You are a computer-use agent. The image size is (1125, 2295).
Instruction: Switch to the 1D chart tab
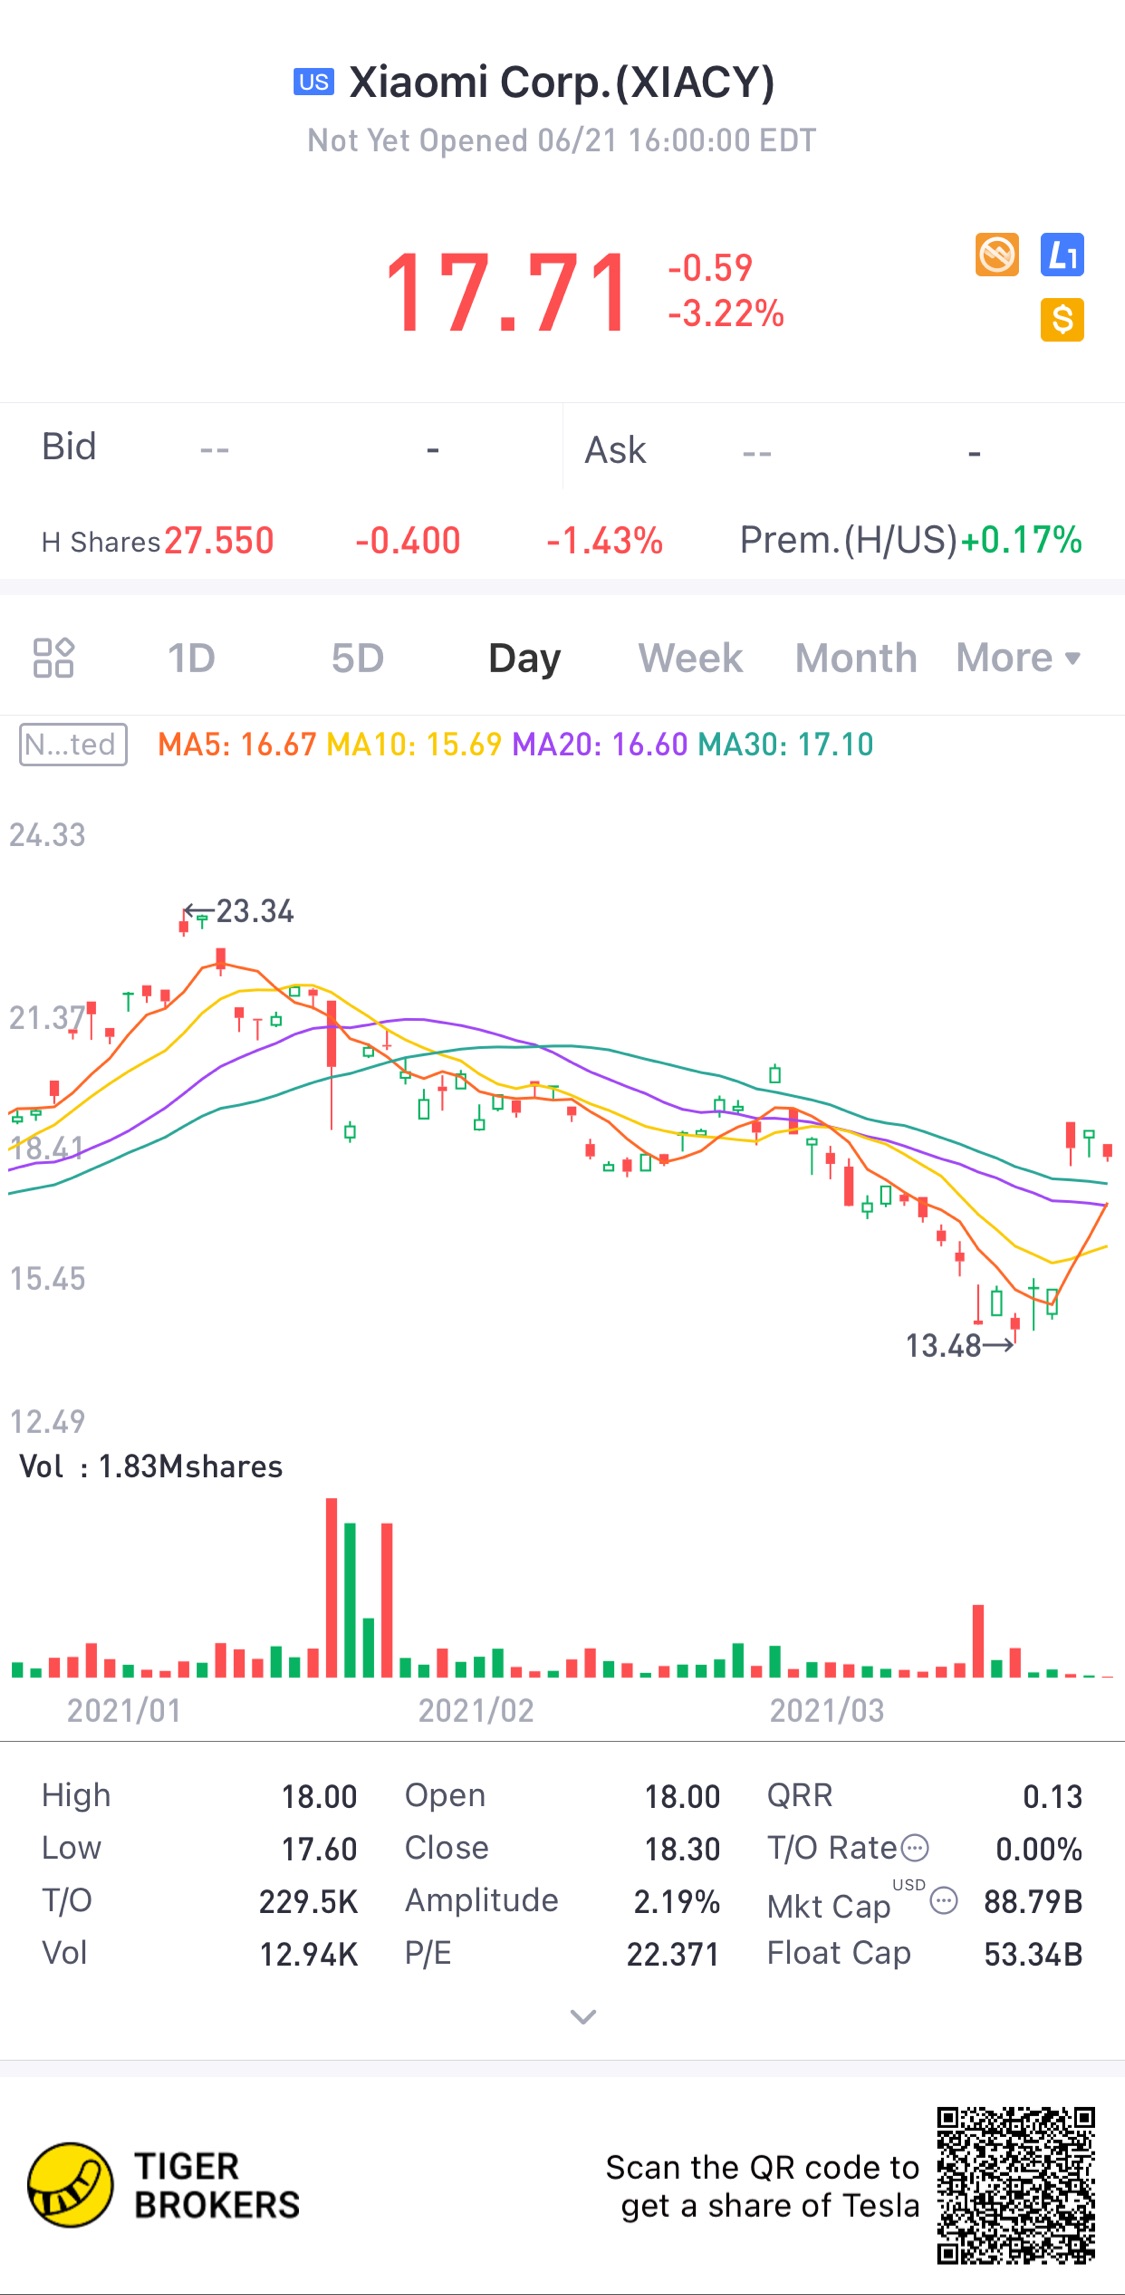(191, 658)
